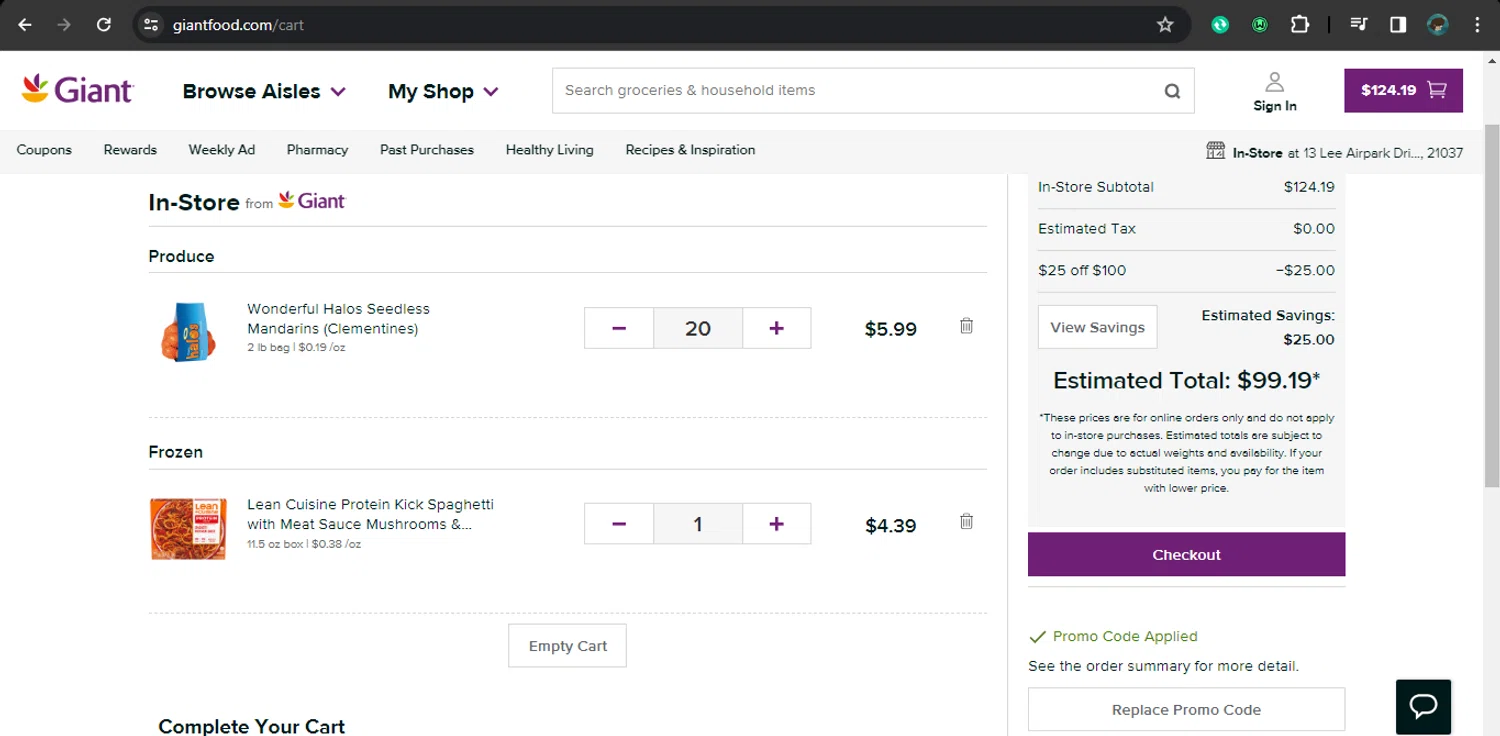Viewport: 1500px width, 736px height.
Task: Click the Lean Cuisine product thumbnail
Action: click(x=188, y=528)
